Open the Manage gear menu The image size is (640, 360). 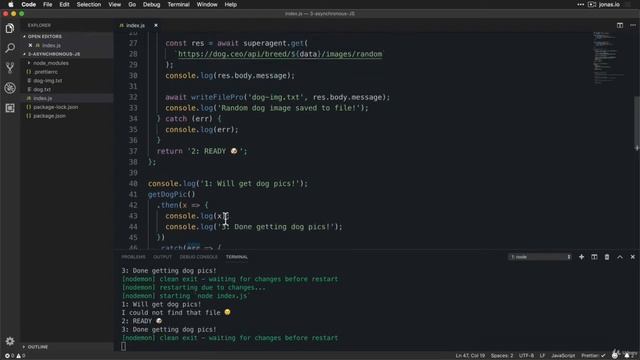(10, 341)
